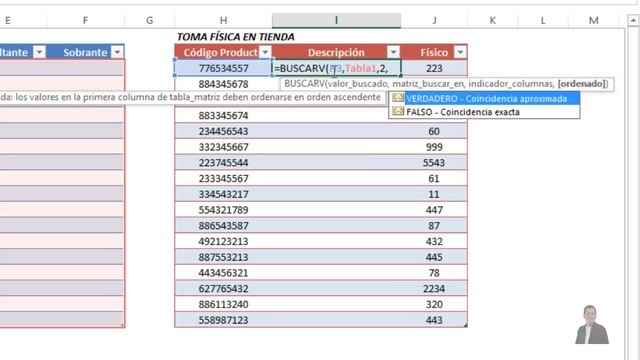Select cell with code 884345678

[223, 84]
